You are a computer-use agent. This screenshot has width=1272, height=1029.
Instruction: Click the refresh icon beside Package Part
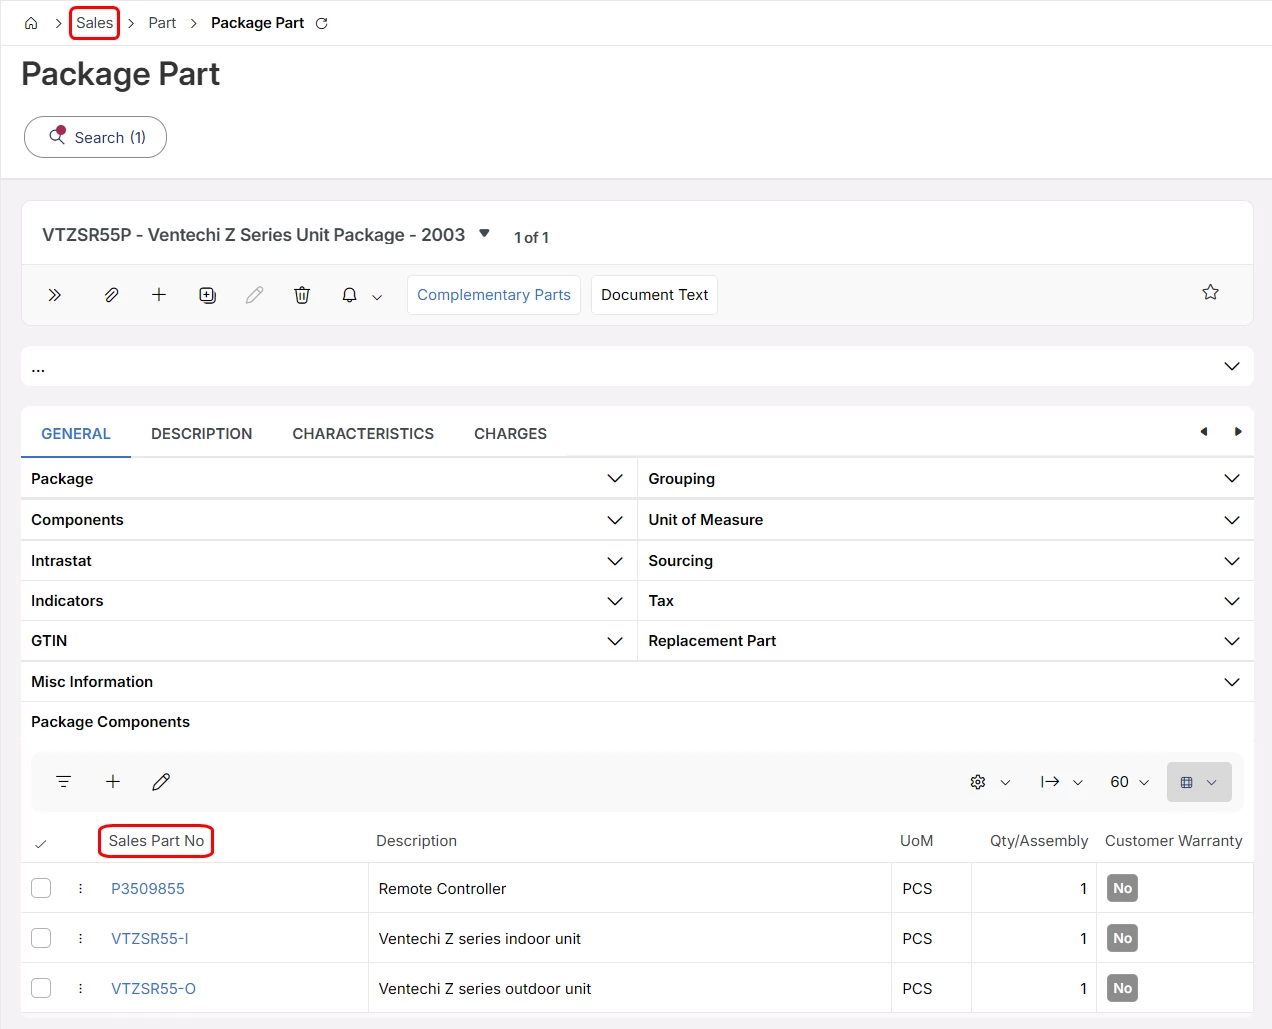coord(322,23)
